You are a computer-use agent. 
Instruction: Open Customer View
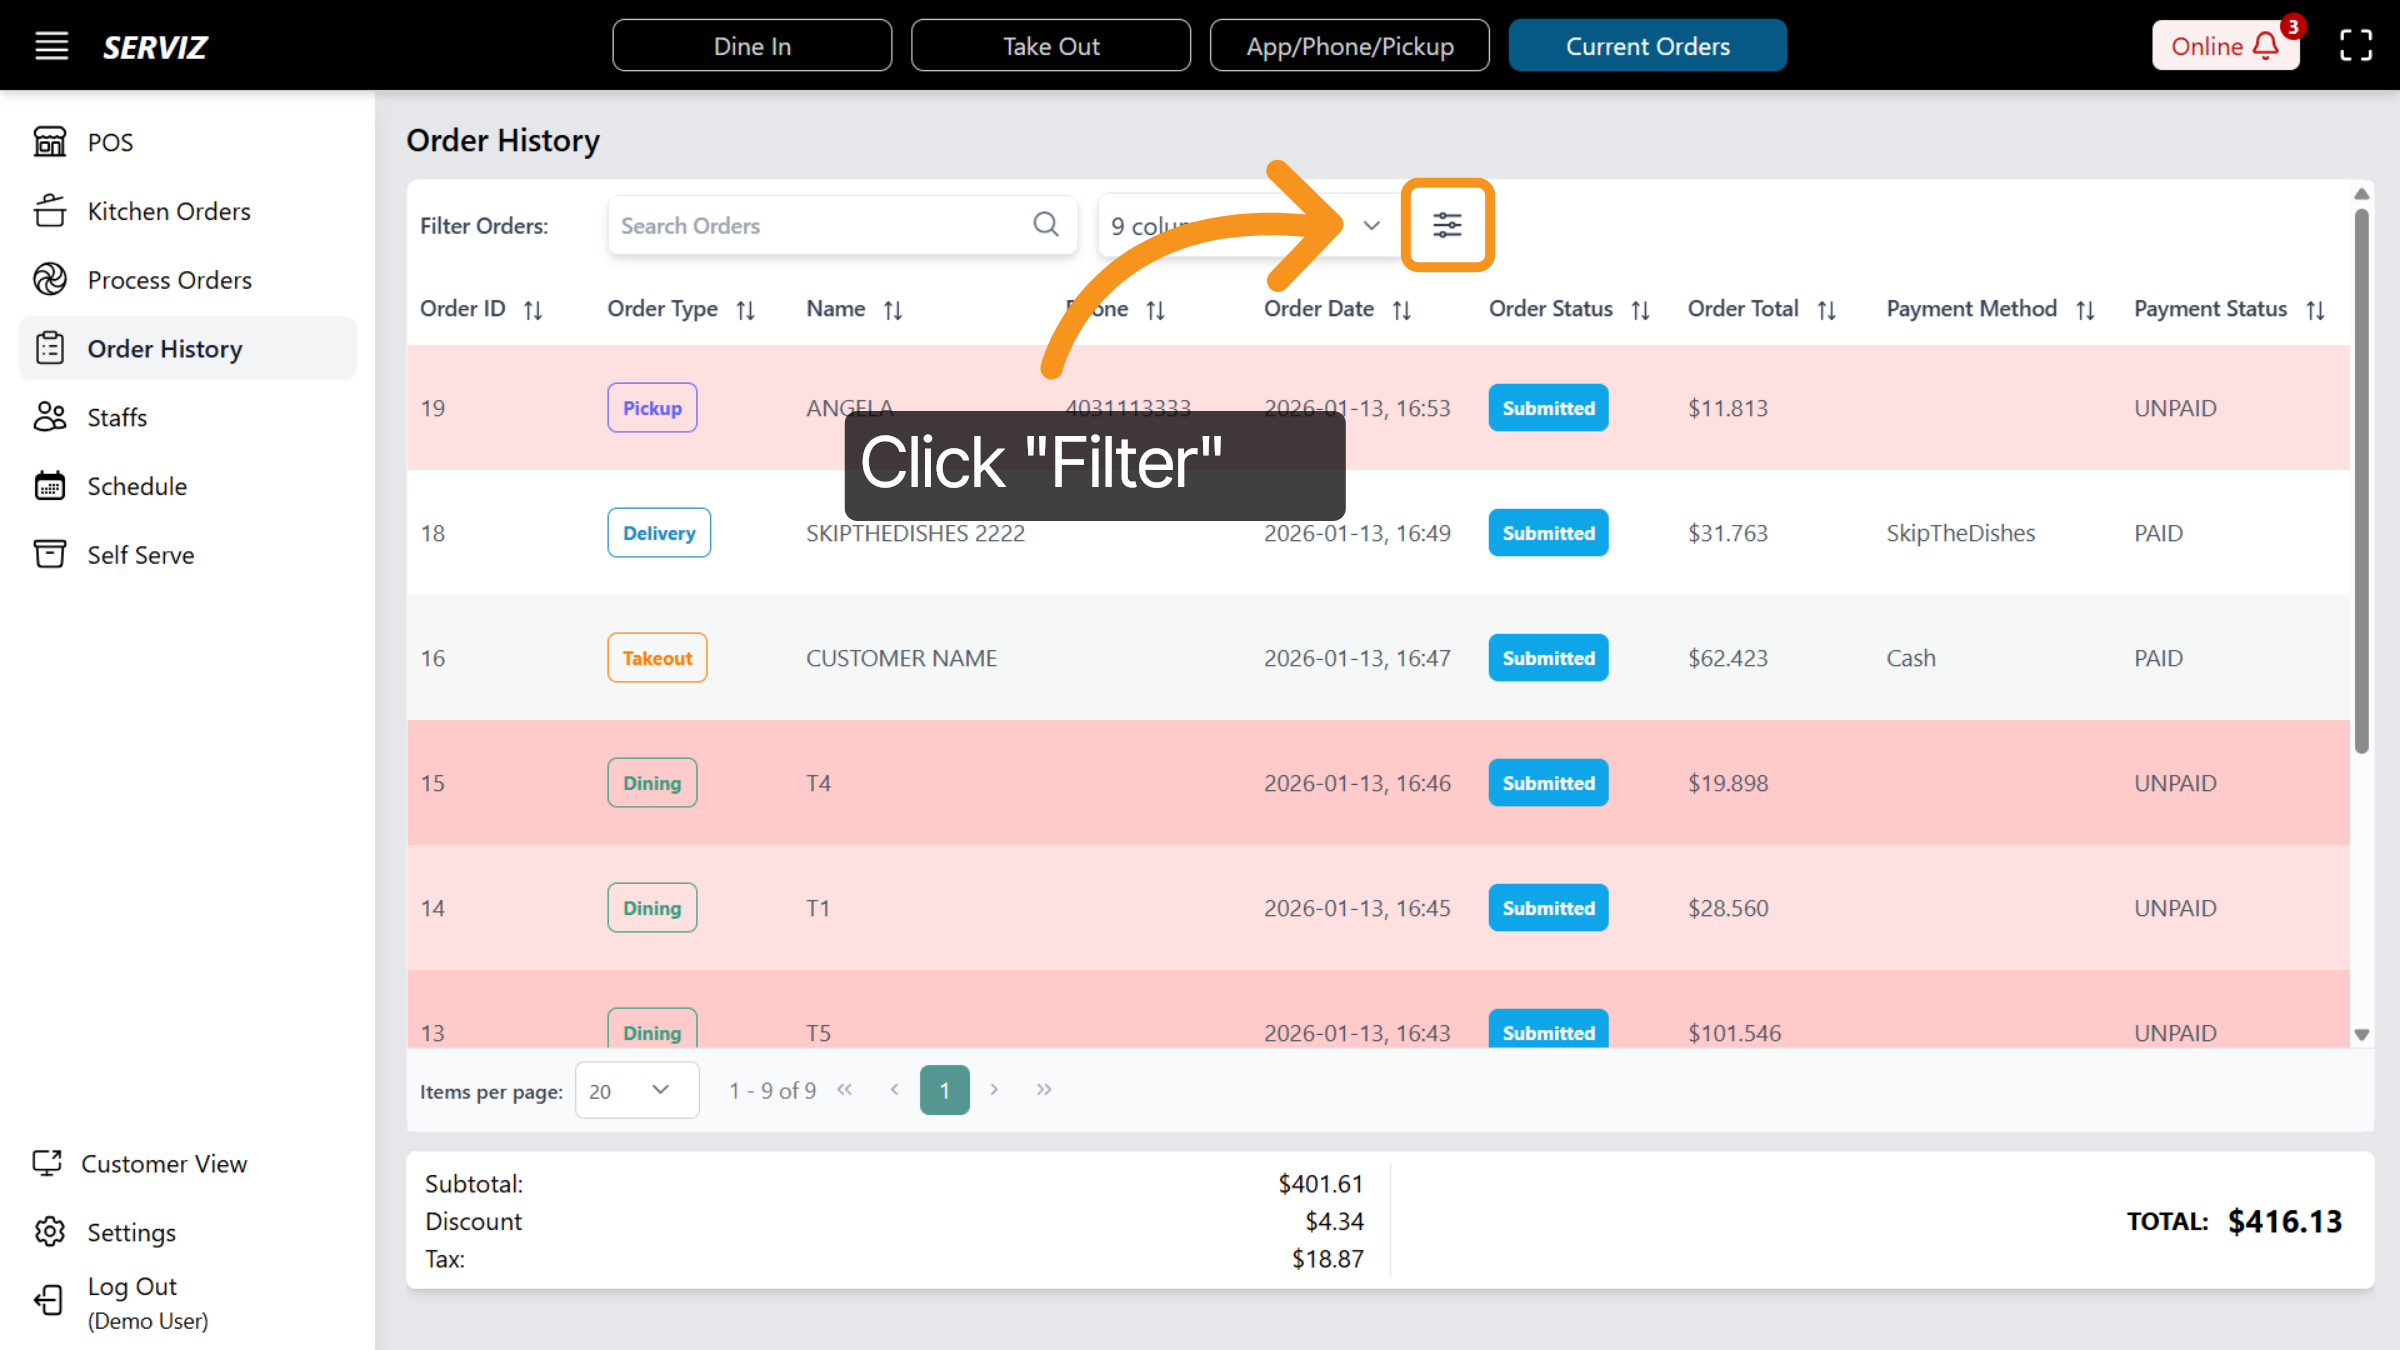[x=164, y=1163]
